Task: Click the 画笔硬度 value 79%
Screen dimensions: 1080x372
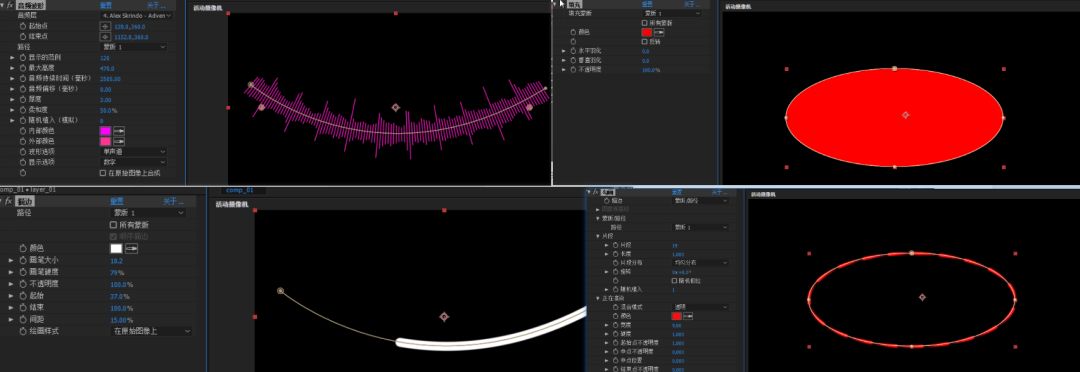Action: pyautogui.click(x=117, y=273)
